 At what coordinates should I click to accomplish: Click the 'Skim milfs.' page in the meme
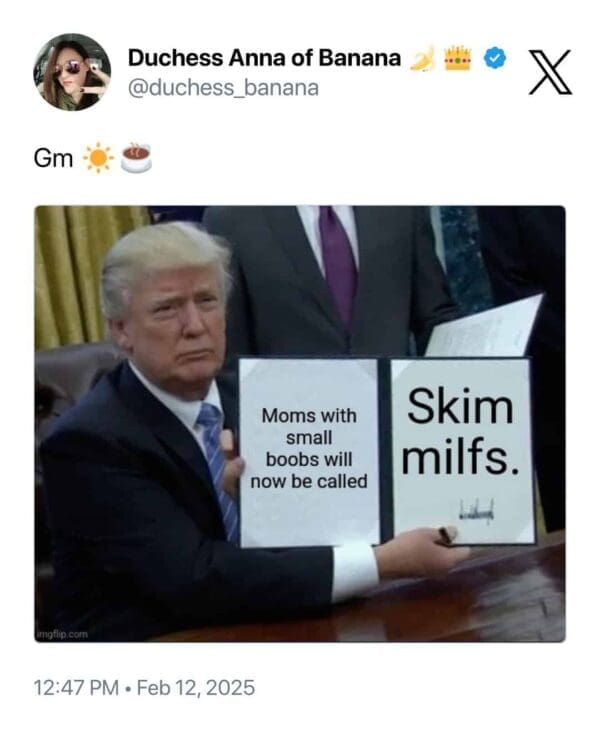(461, 450)
